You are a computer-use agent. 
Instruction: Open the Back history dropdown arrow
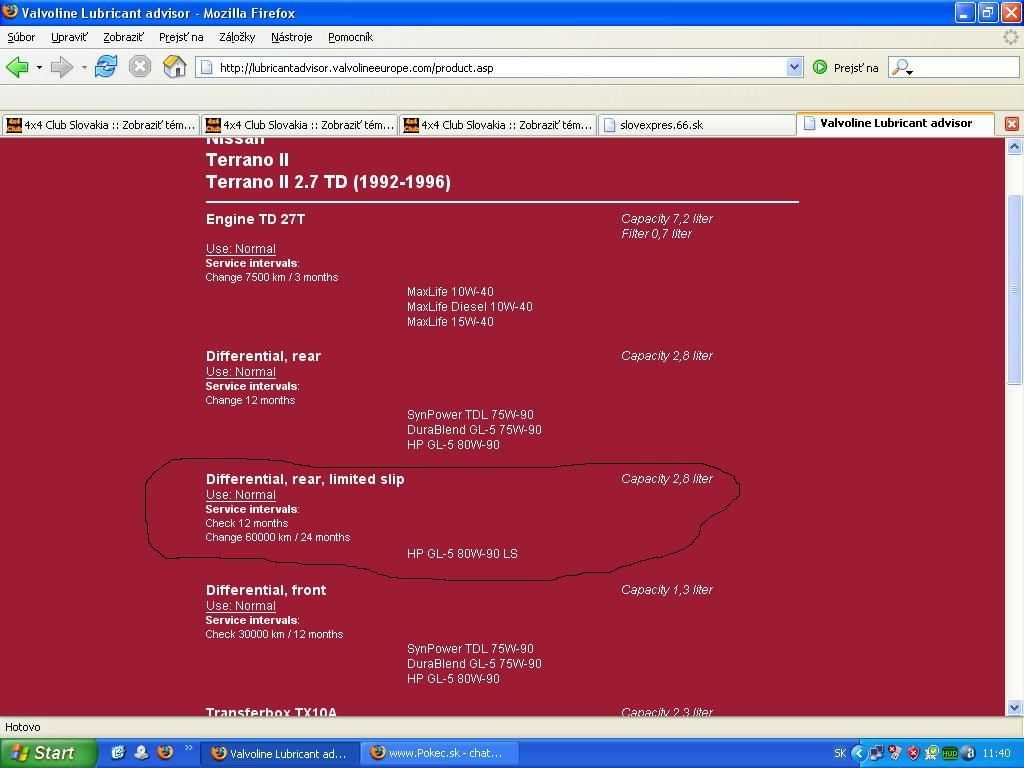point(39,67)
